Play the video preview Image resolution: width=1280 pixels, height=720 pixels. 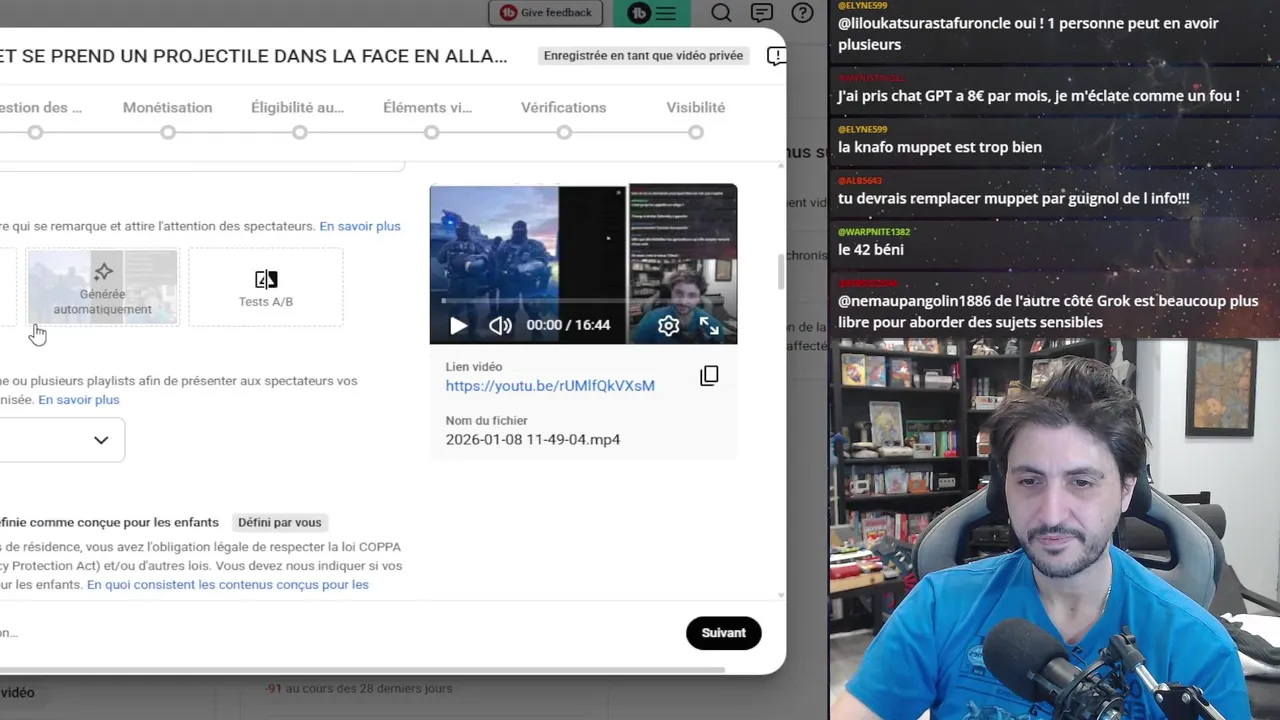click(x=458, y=325)
